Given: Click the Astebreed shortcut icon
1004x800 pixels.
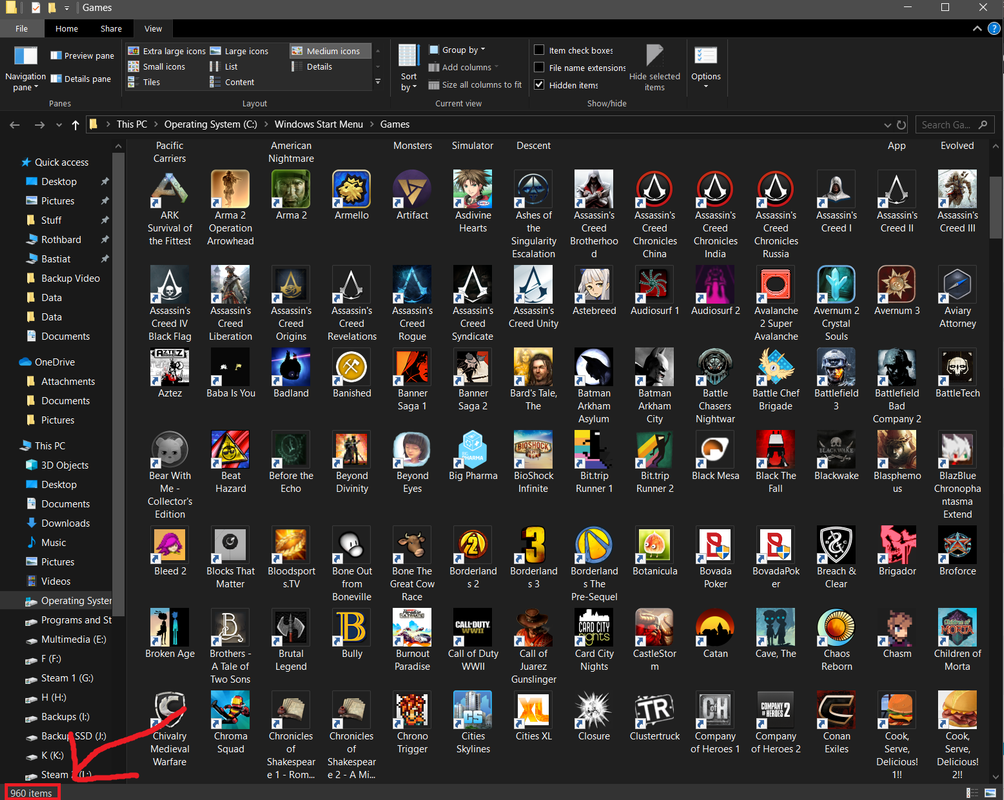Looking at the screenshot, I should (594, 284).
